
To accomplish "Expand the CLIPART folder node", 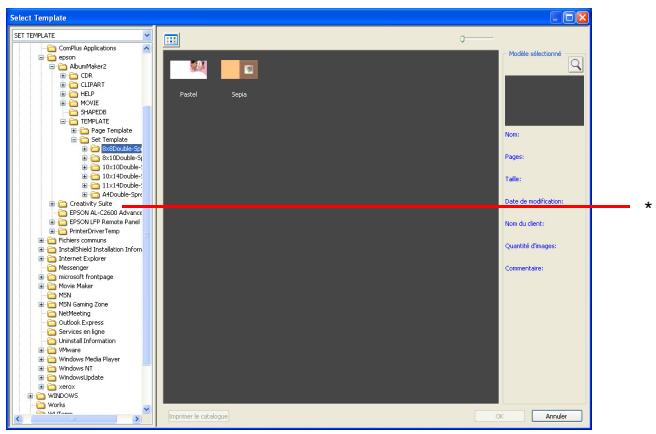I will (x=63, y=85).
